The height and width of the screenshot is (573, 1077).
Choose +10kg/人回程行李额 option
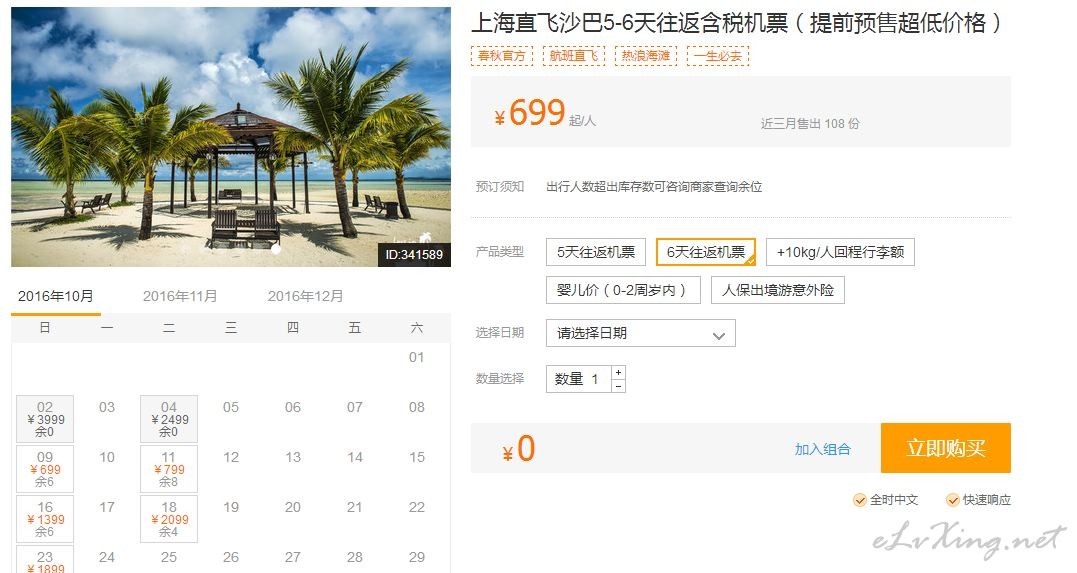click(840, 252)
